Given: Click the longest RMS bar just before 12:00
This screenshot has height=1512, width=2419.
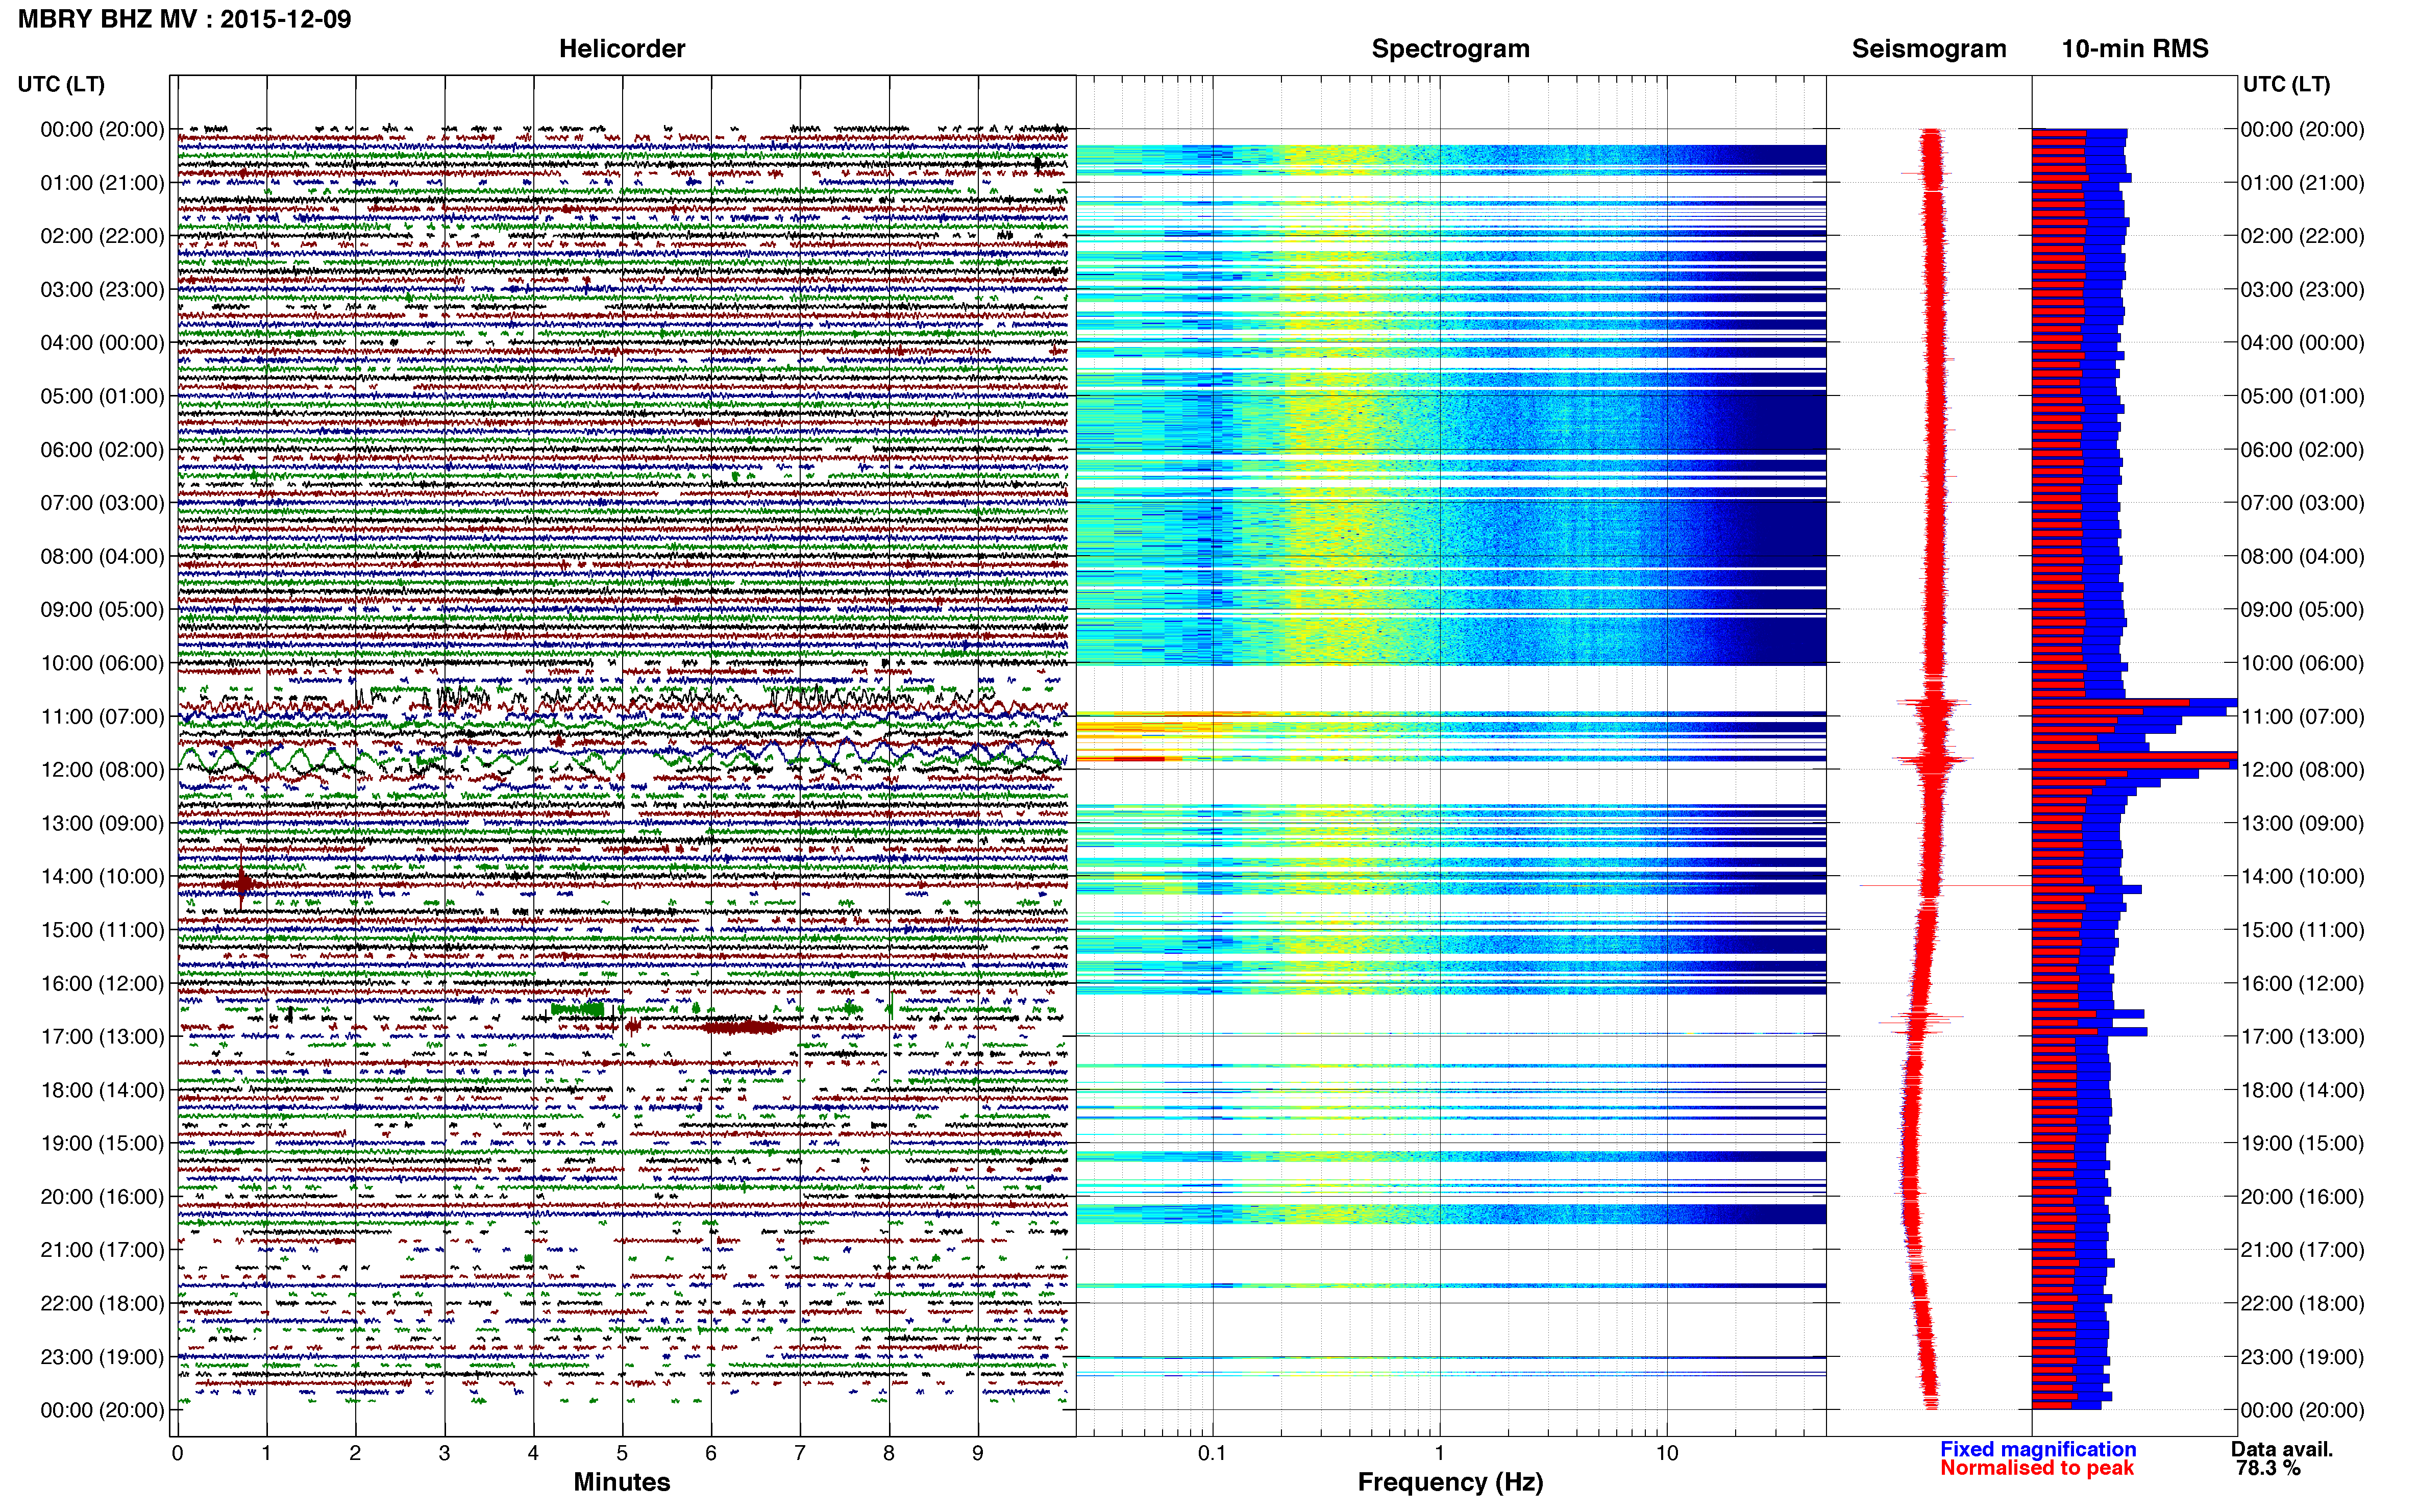Looking at the screenshot, I should click(x=2134, y=757).
